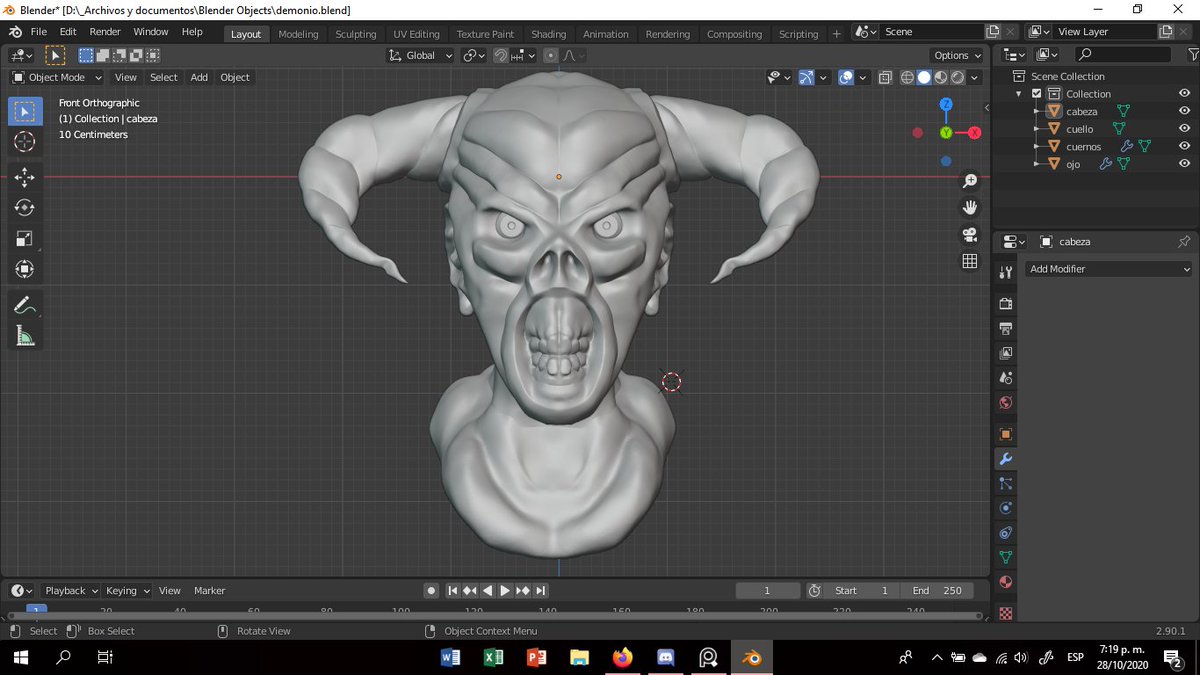Choose the Measure tool

(x=25, y=336)
